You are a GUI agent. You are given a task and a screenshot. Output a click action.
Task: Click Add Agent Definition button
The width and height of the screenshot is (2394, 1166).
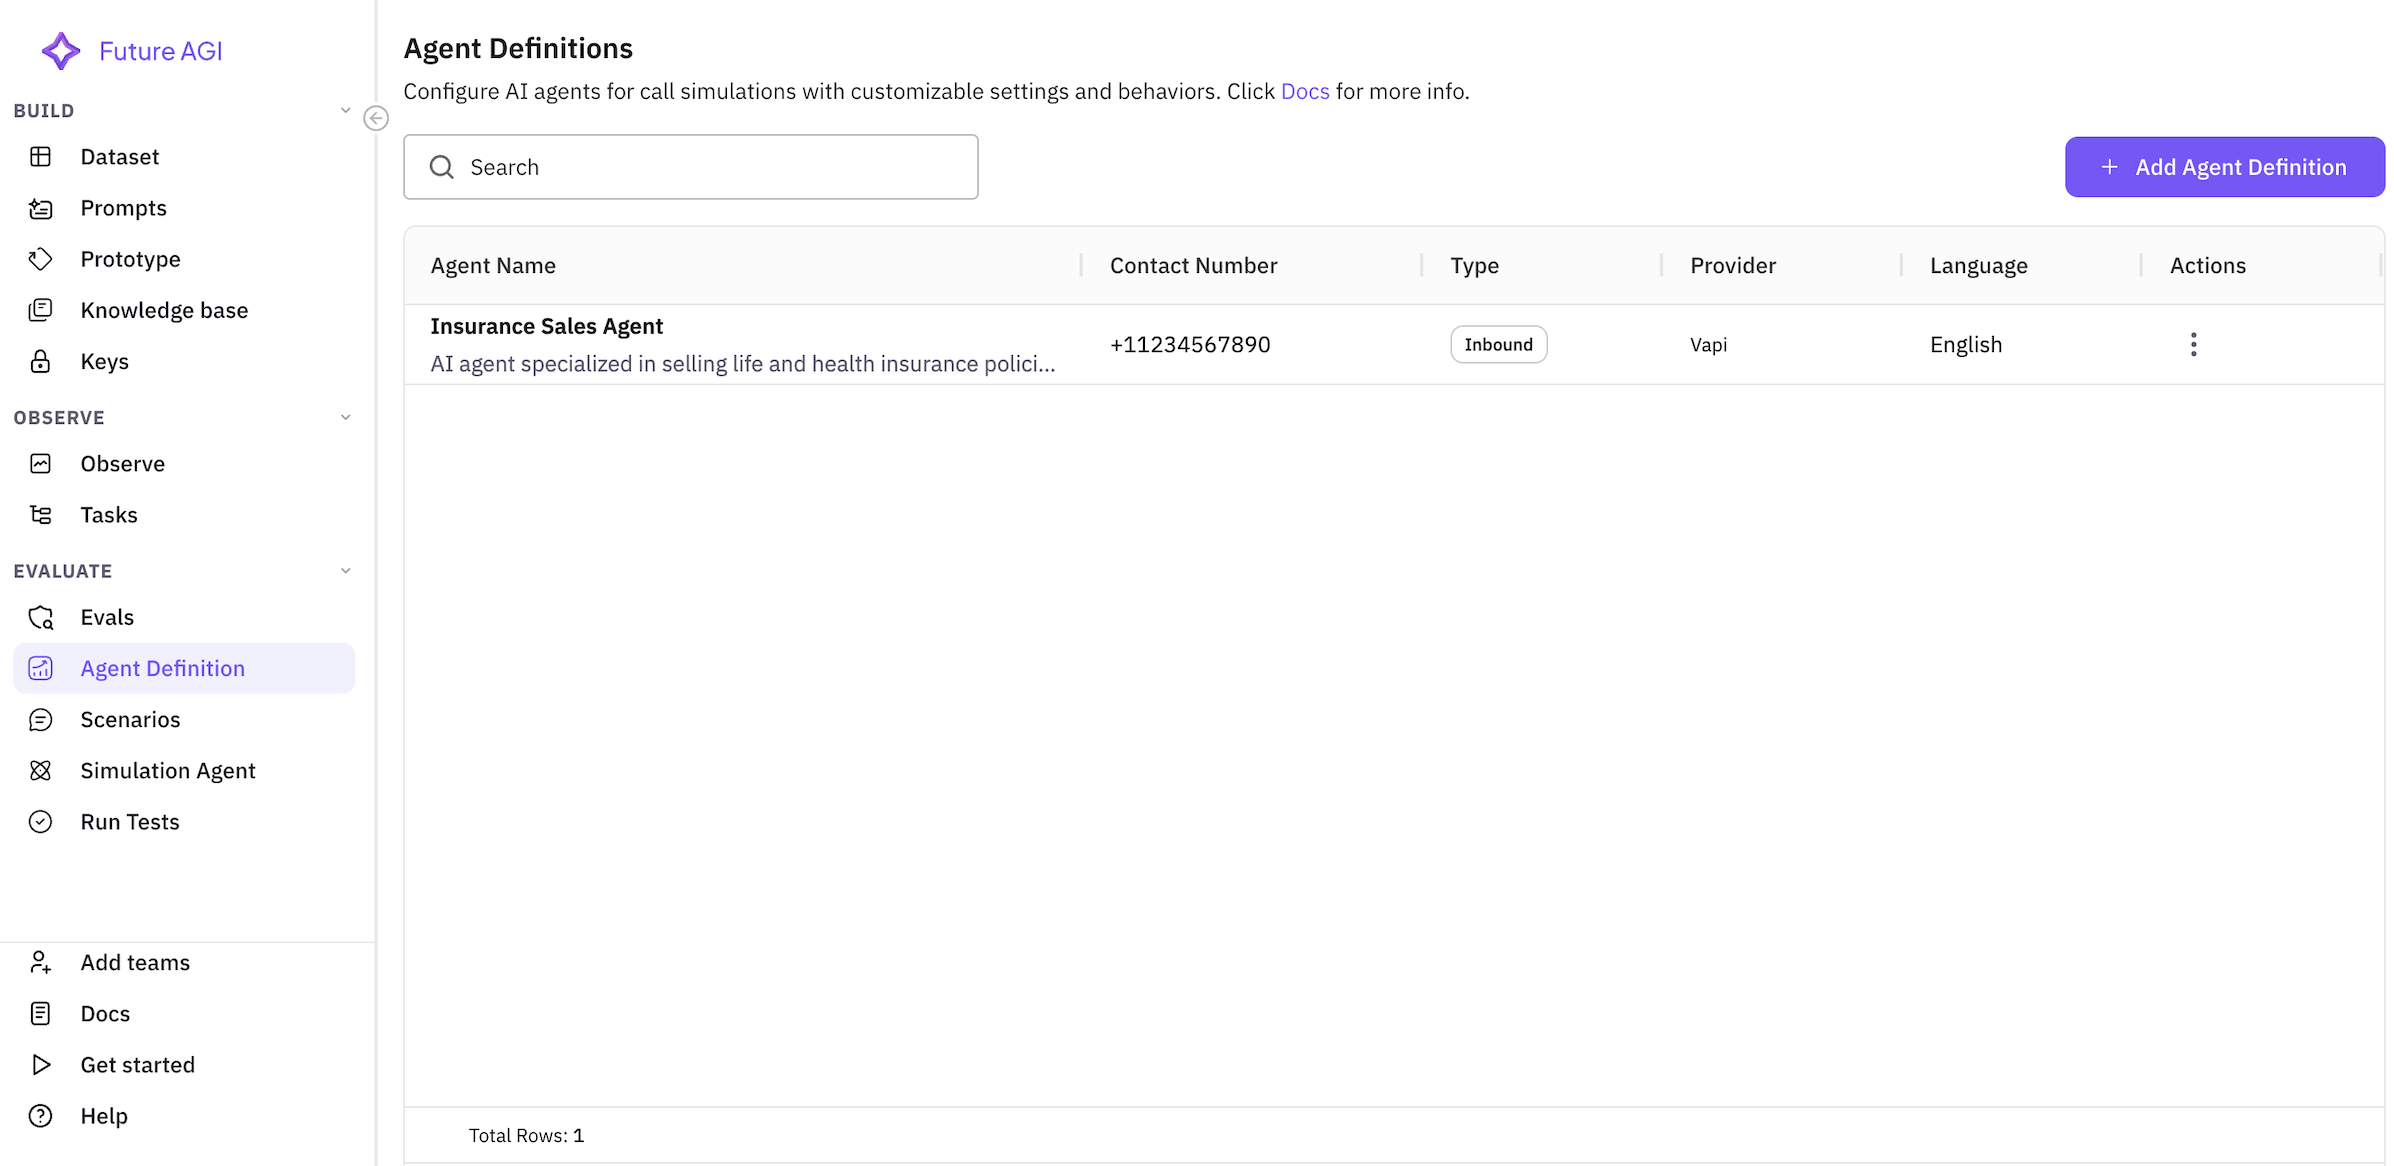pos(2224,167)
